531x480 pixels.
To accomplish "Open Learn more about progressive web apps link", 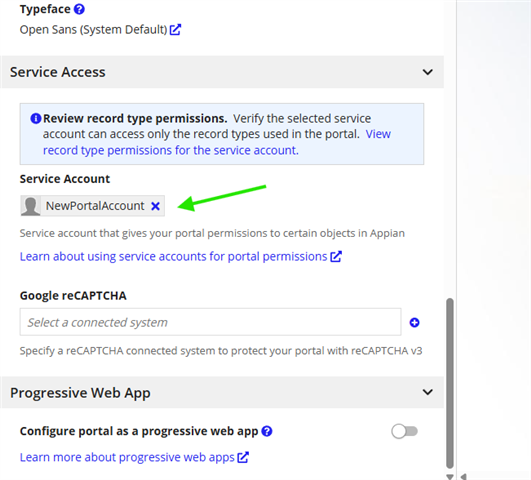I will point(127,457).
